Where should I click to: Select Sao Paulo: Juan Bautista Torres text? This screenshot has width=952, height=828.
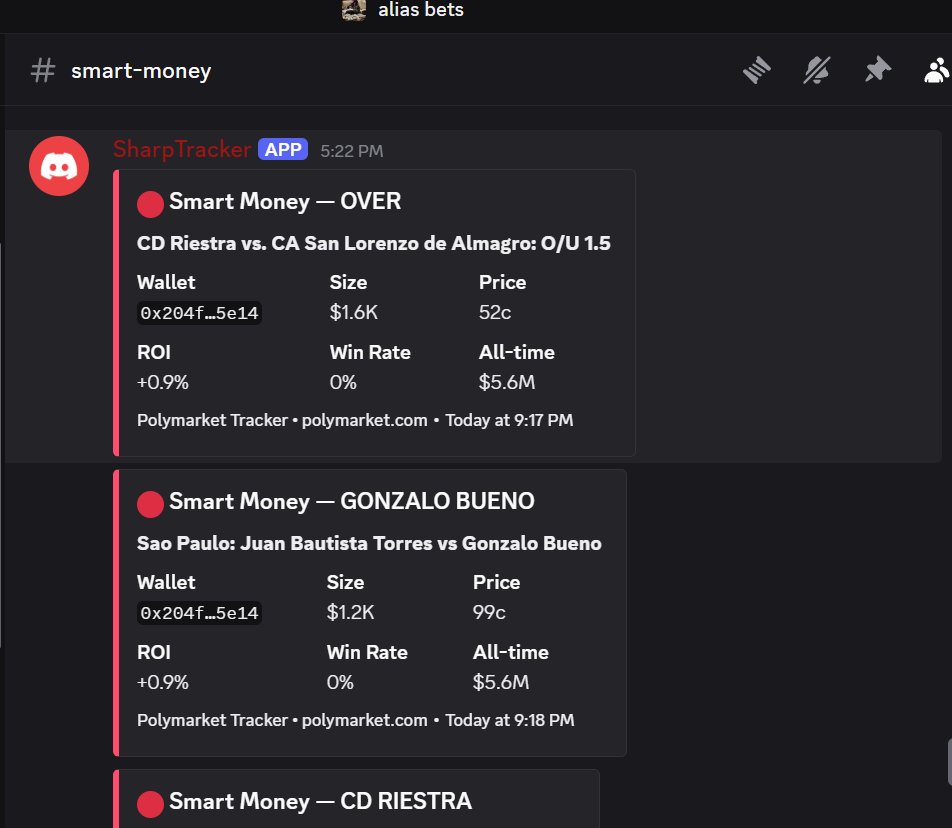369,543
